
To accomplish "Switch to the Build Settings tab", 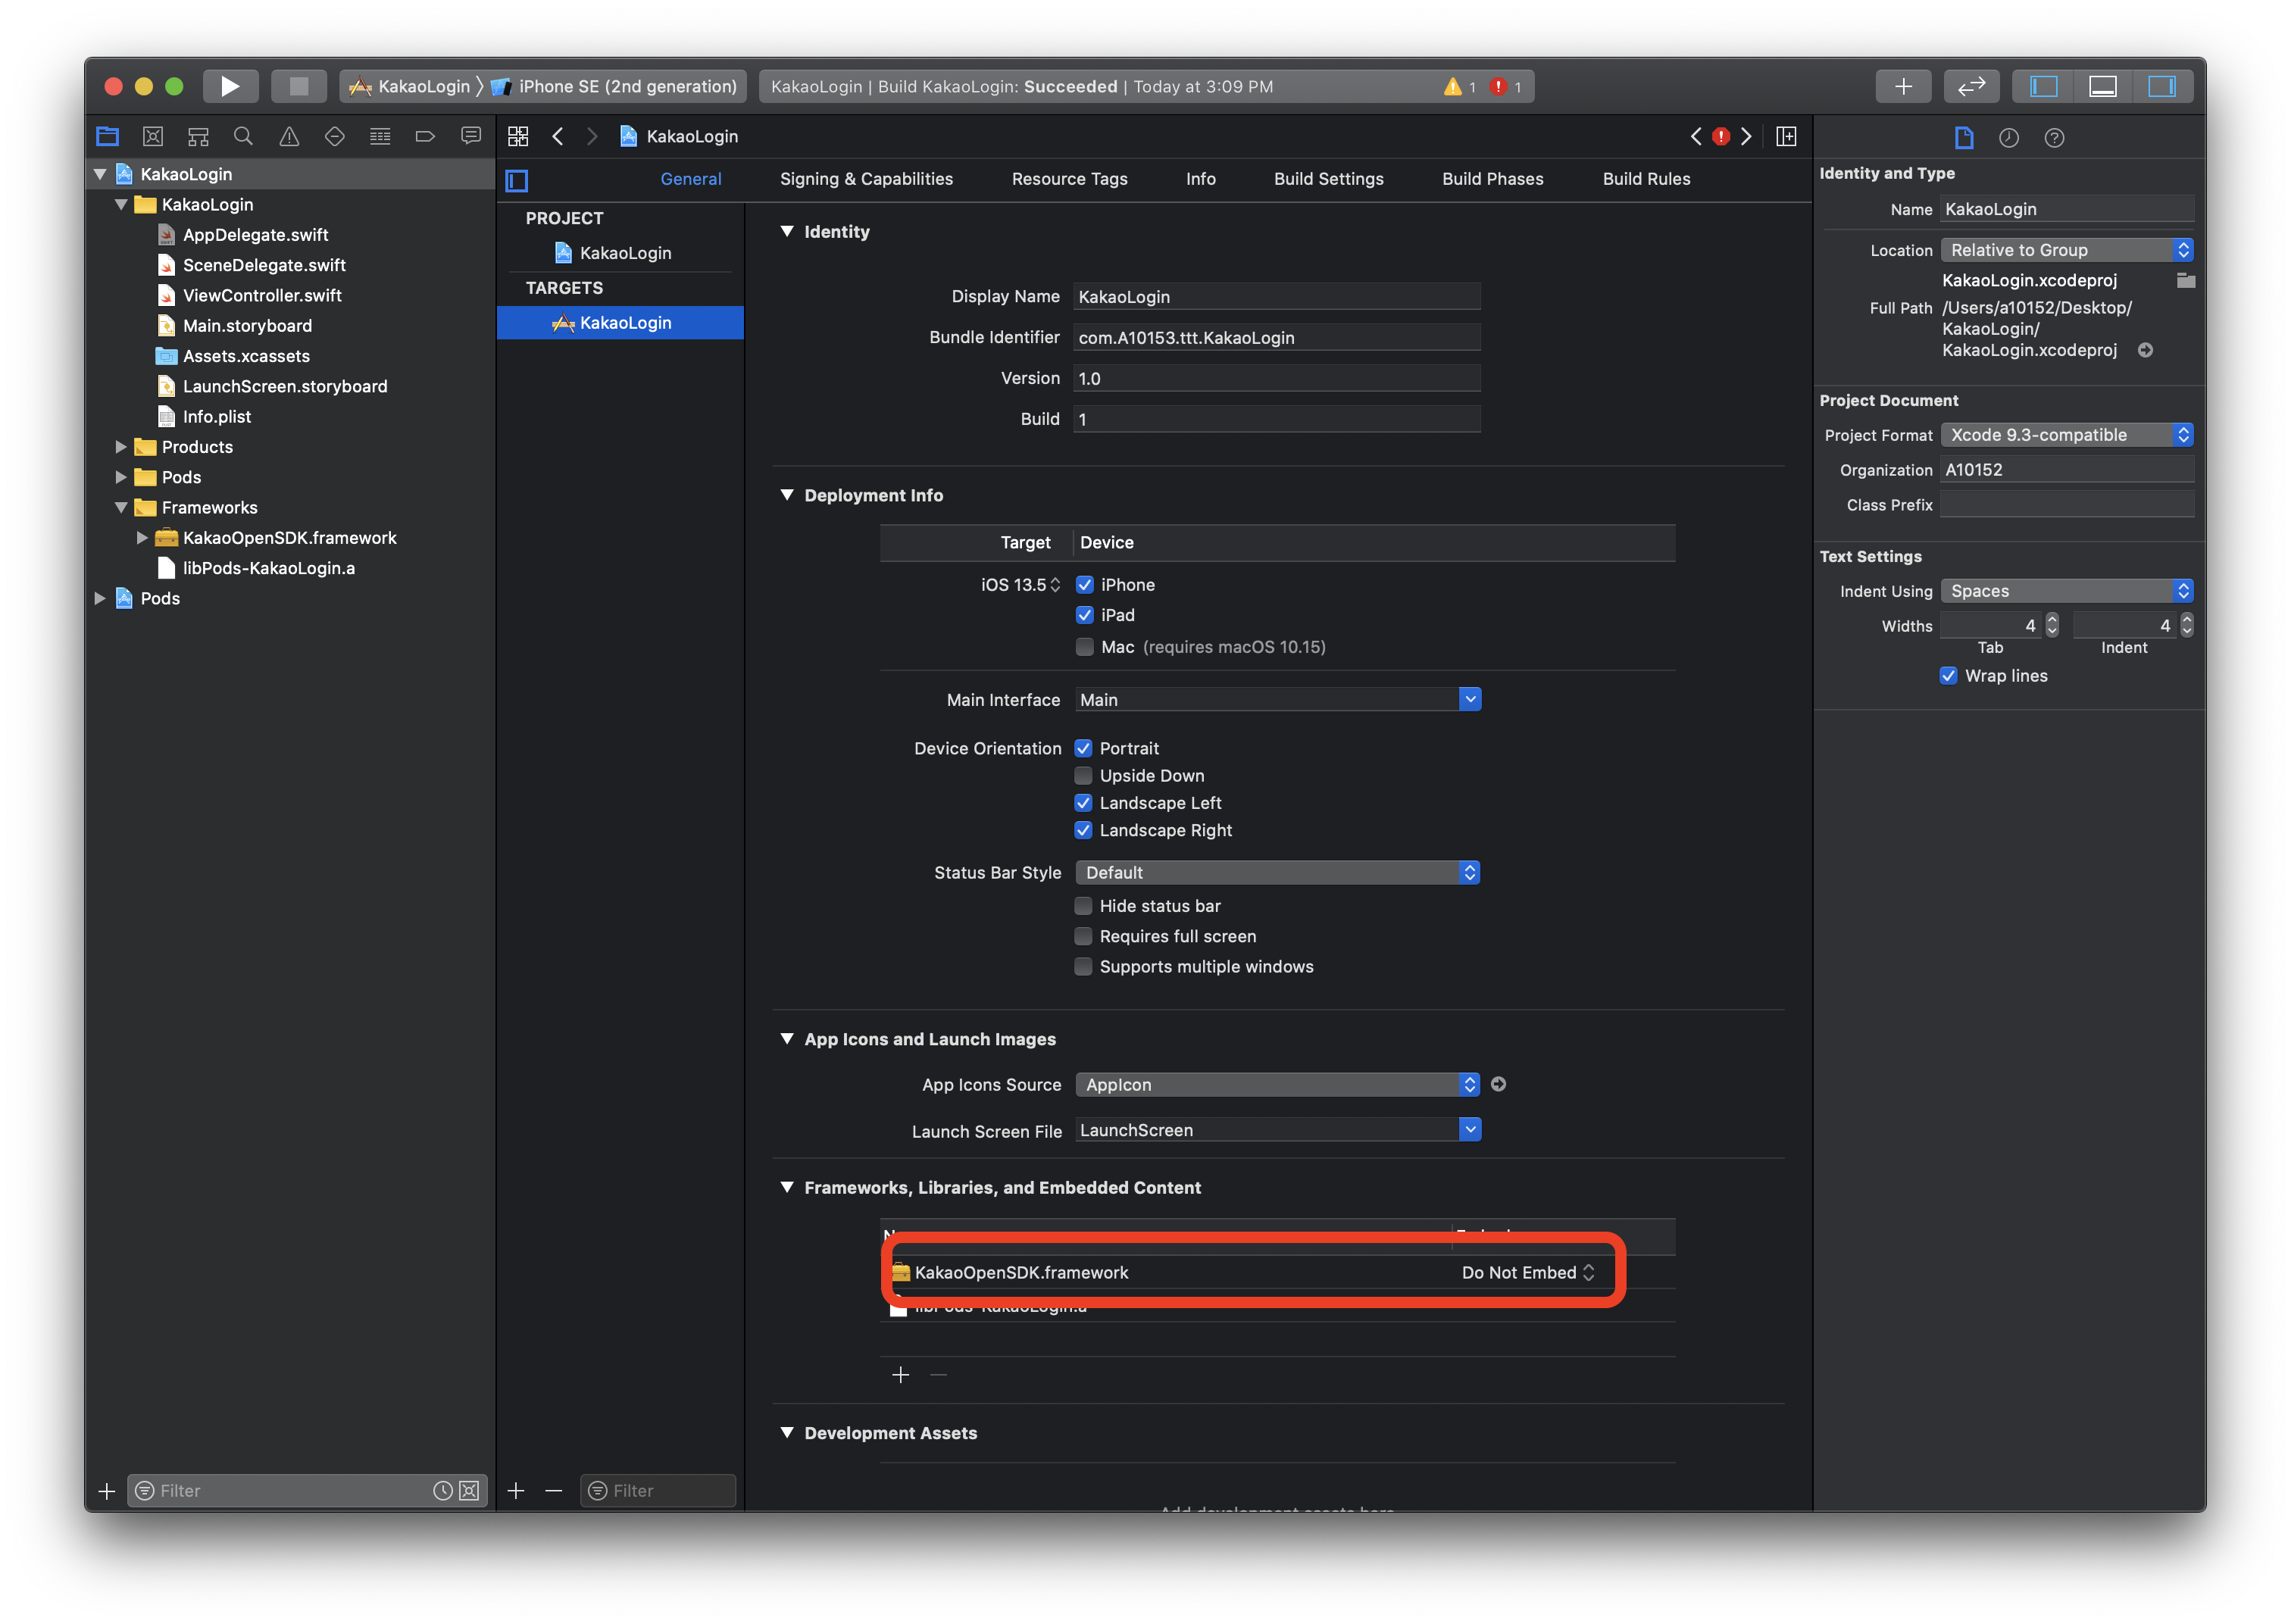I will pyautogui.click(x=1328, y=179).
